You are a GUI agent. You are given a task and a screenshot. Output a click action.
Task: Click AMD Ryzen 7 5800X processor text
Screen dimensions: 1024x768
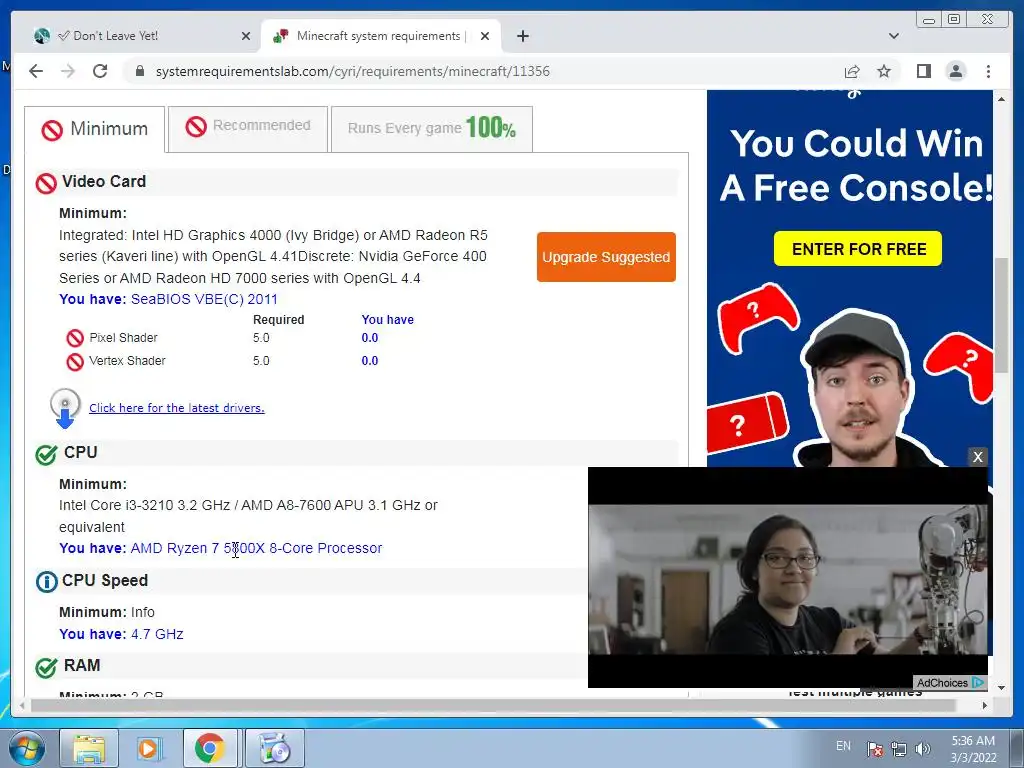pyautogui.click(x=256, y=548)
